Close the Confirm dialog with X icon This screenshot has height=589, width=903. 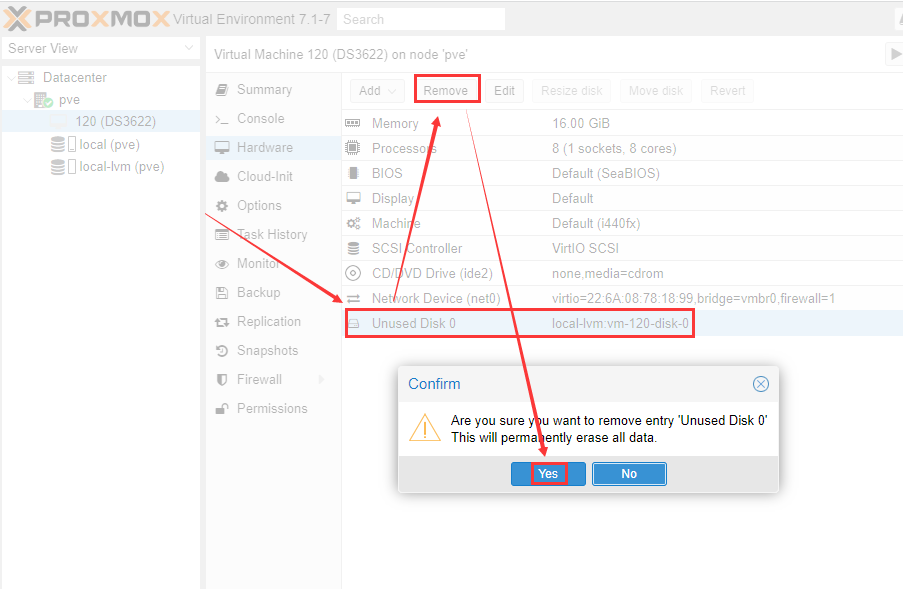761,384
